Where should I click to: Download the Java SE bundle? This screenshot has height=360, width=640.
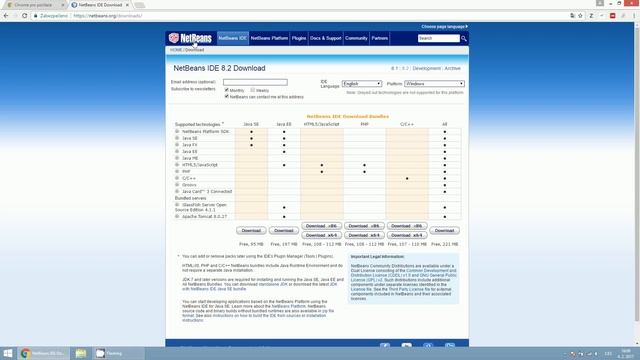click(251, 231)
